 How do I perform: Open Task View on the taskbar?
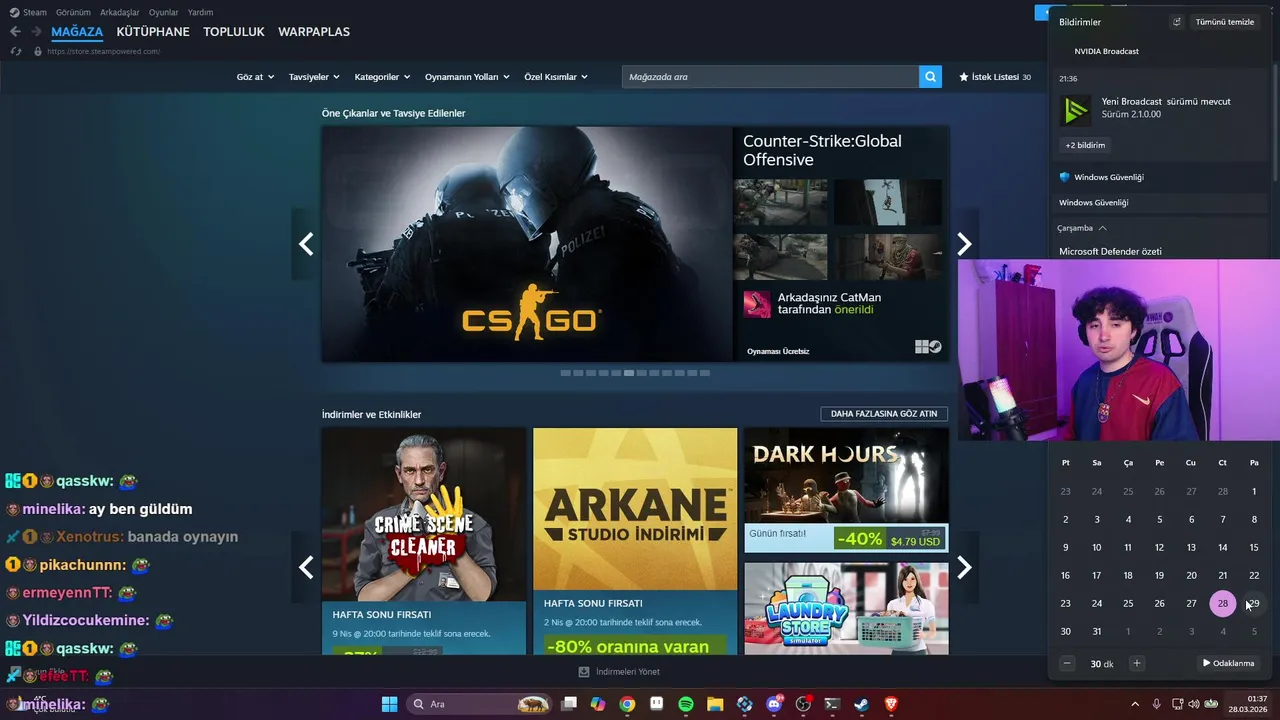pyautogui.click(x=568, y=704)
